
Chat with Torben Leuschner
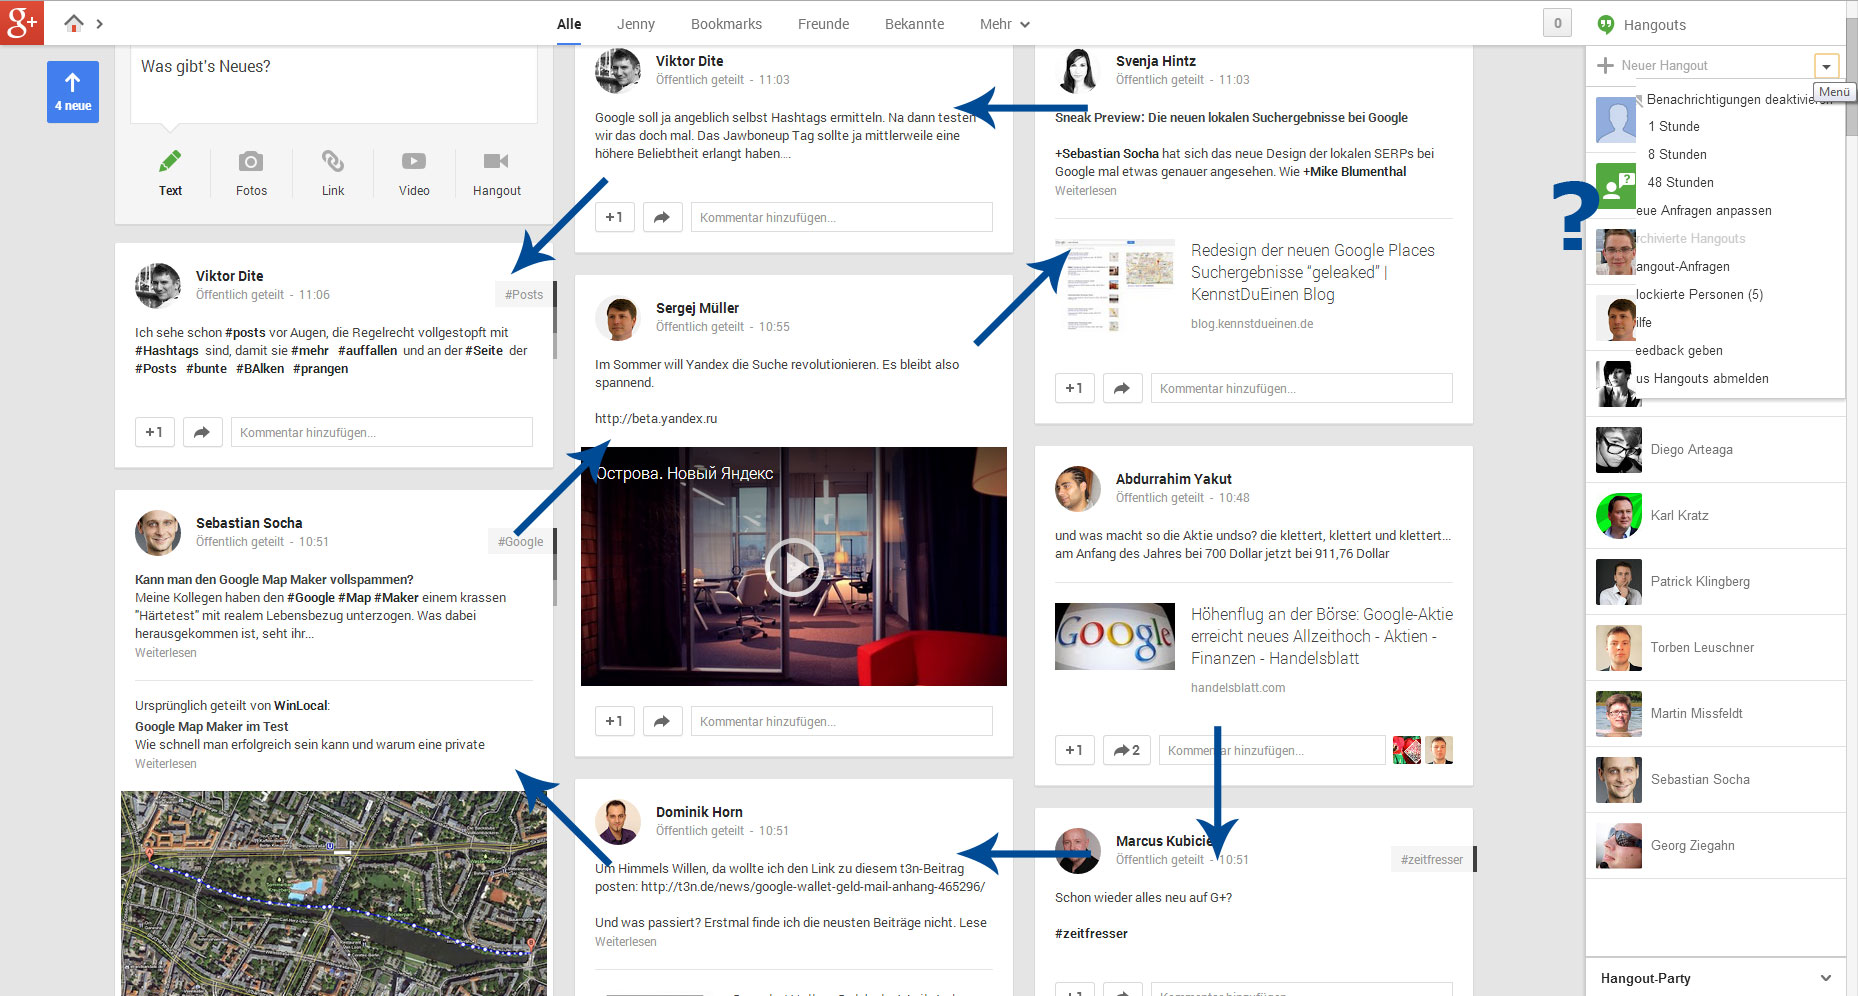pos(1716,647)
